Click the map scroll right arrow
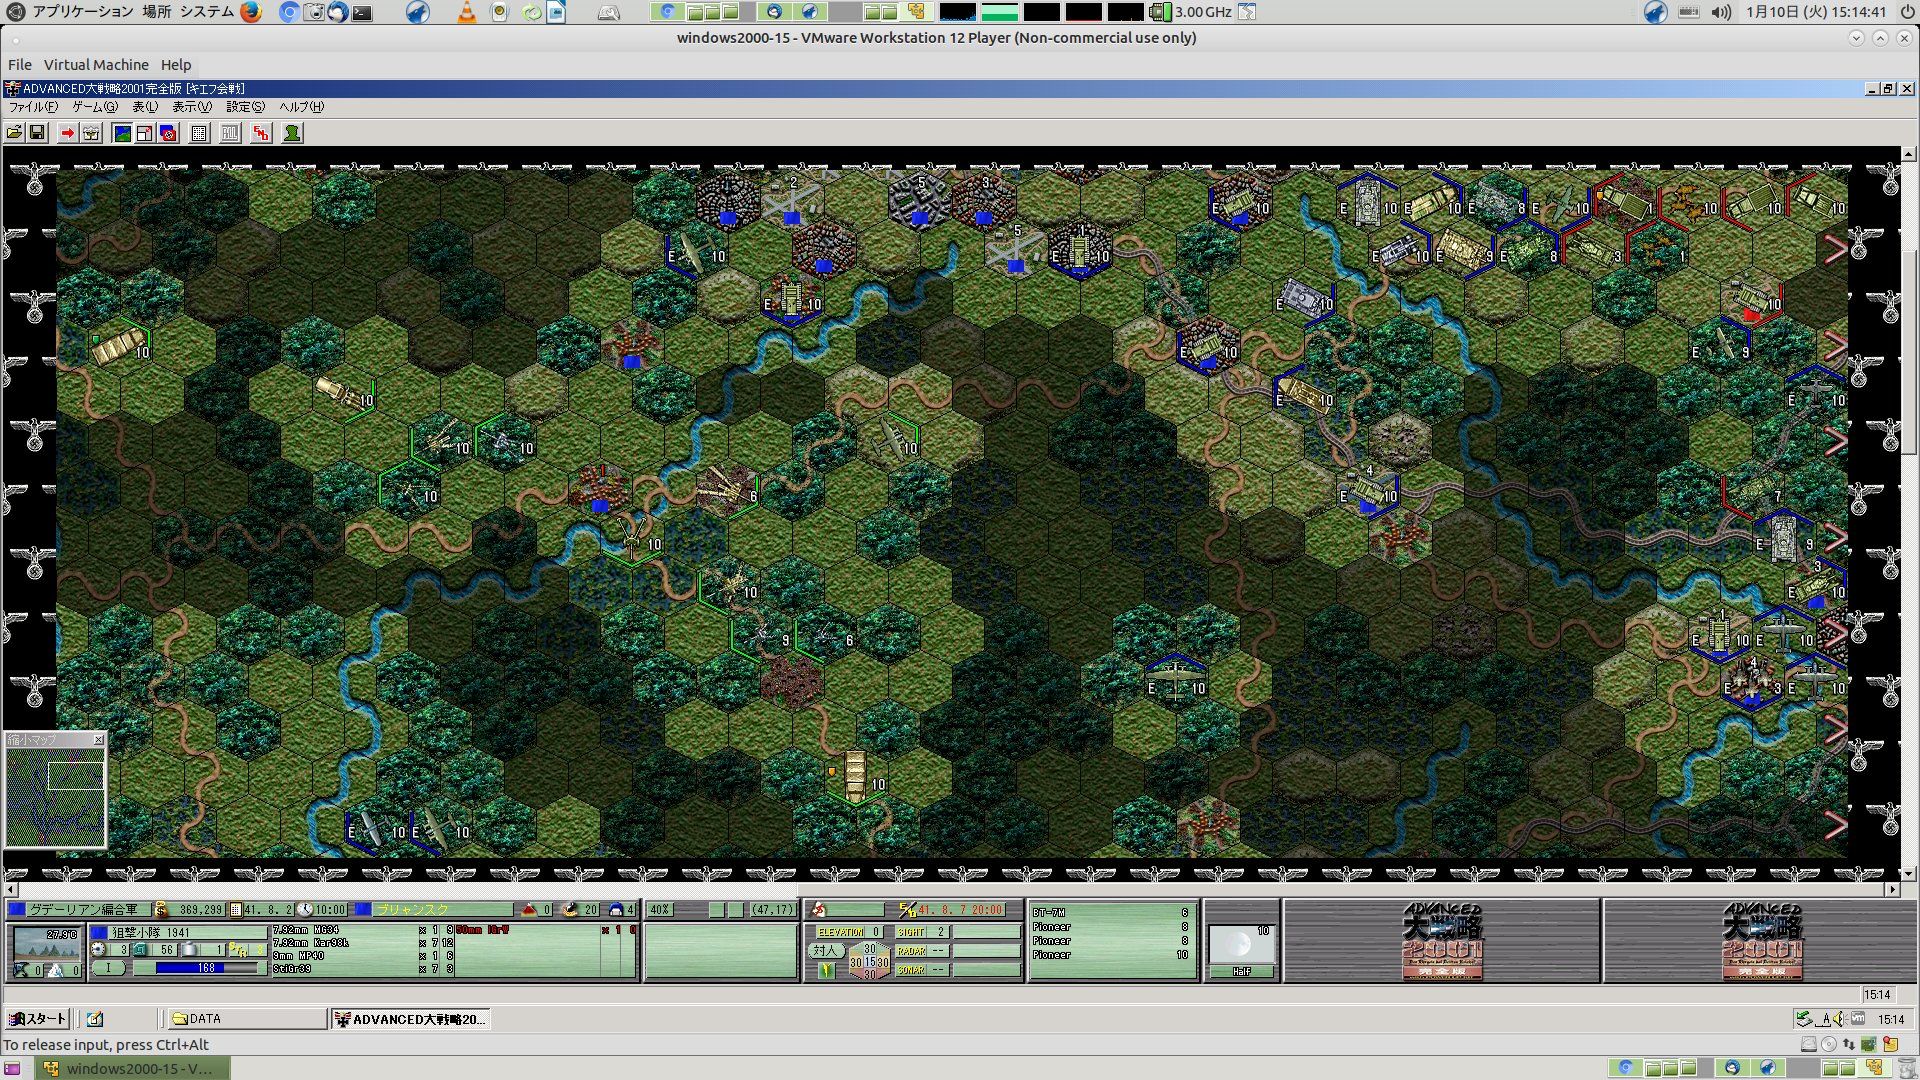The image size is (1920, 1080). pyautogui.click(x=1892, y=889)
